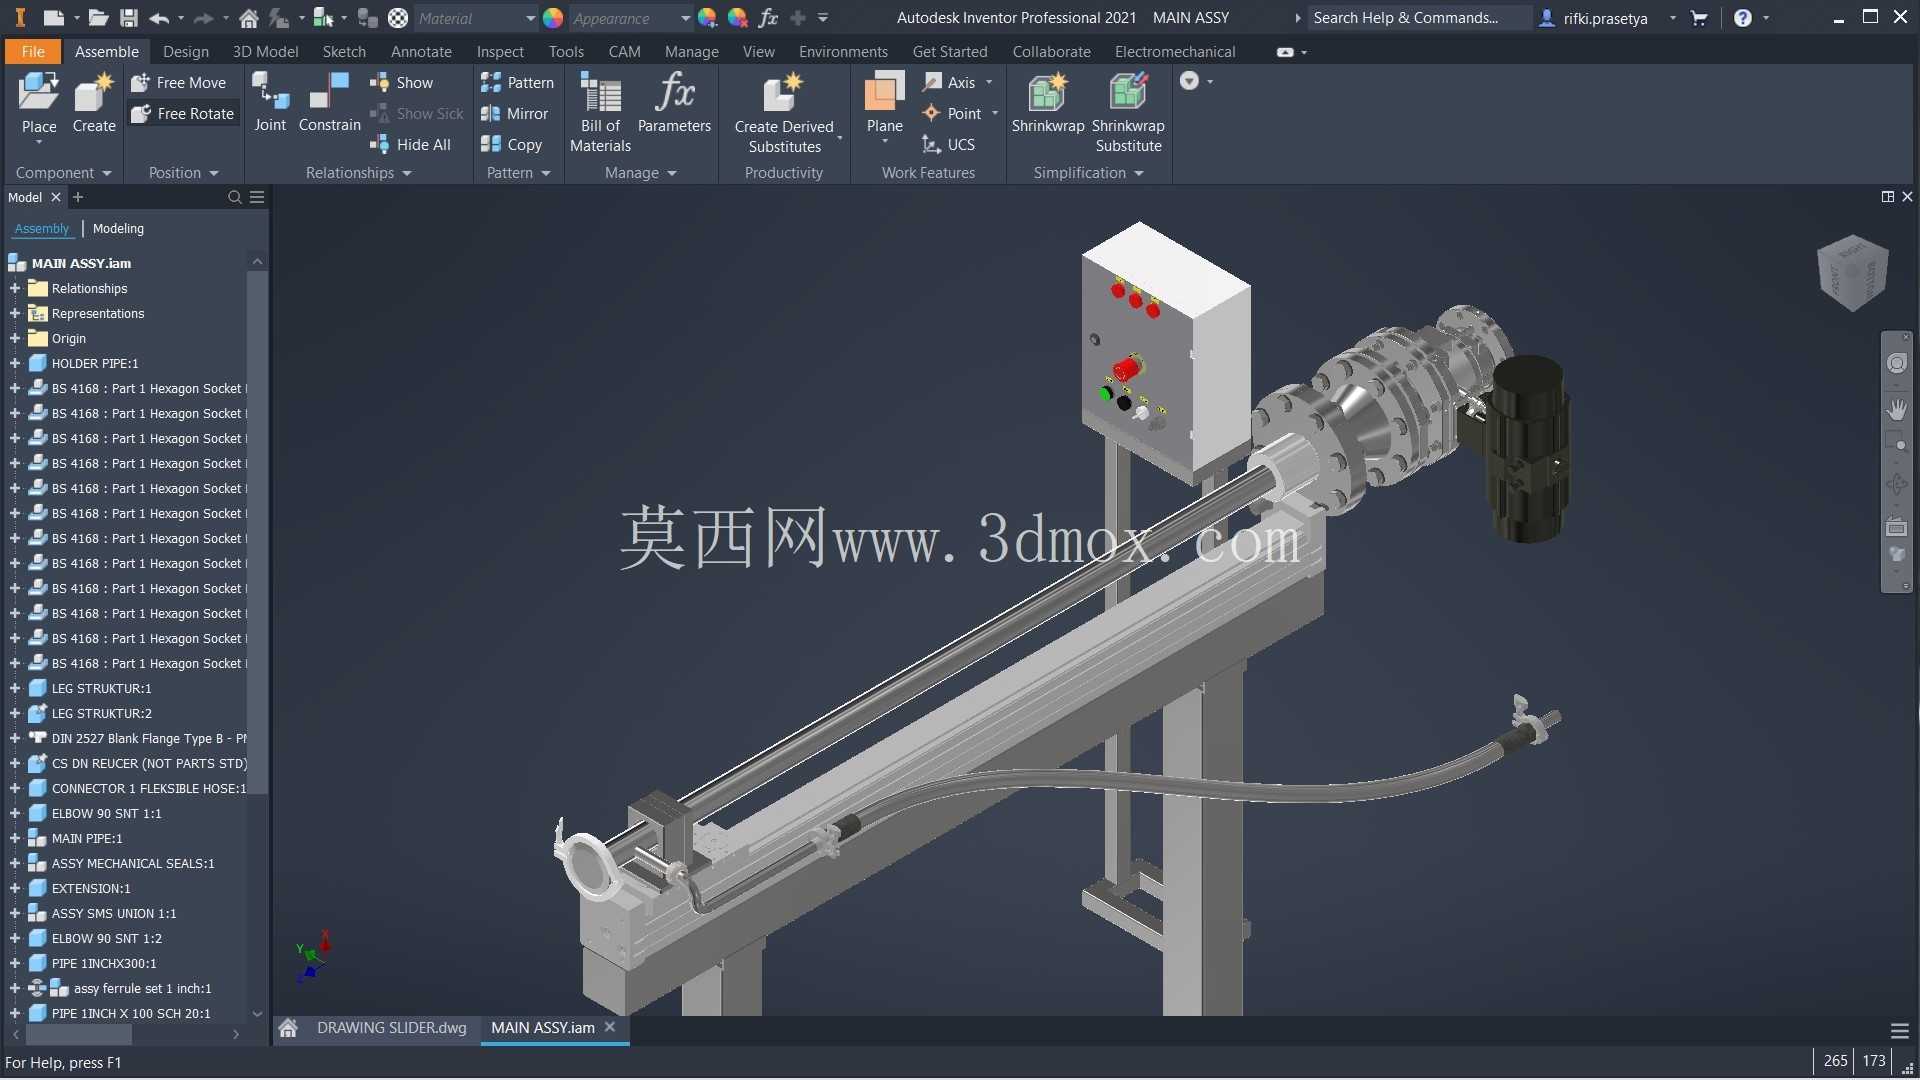Expand the Origin folder node
The width and height of the screenshot is (1920, 1080).
(x=15, y=339)
